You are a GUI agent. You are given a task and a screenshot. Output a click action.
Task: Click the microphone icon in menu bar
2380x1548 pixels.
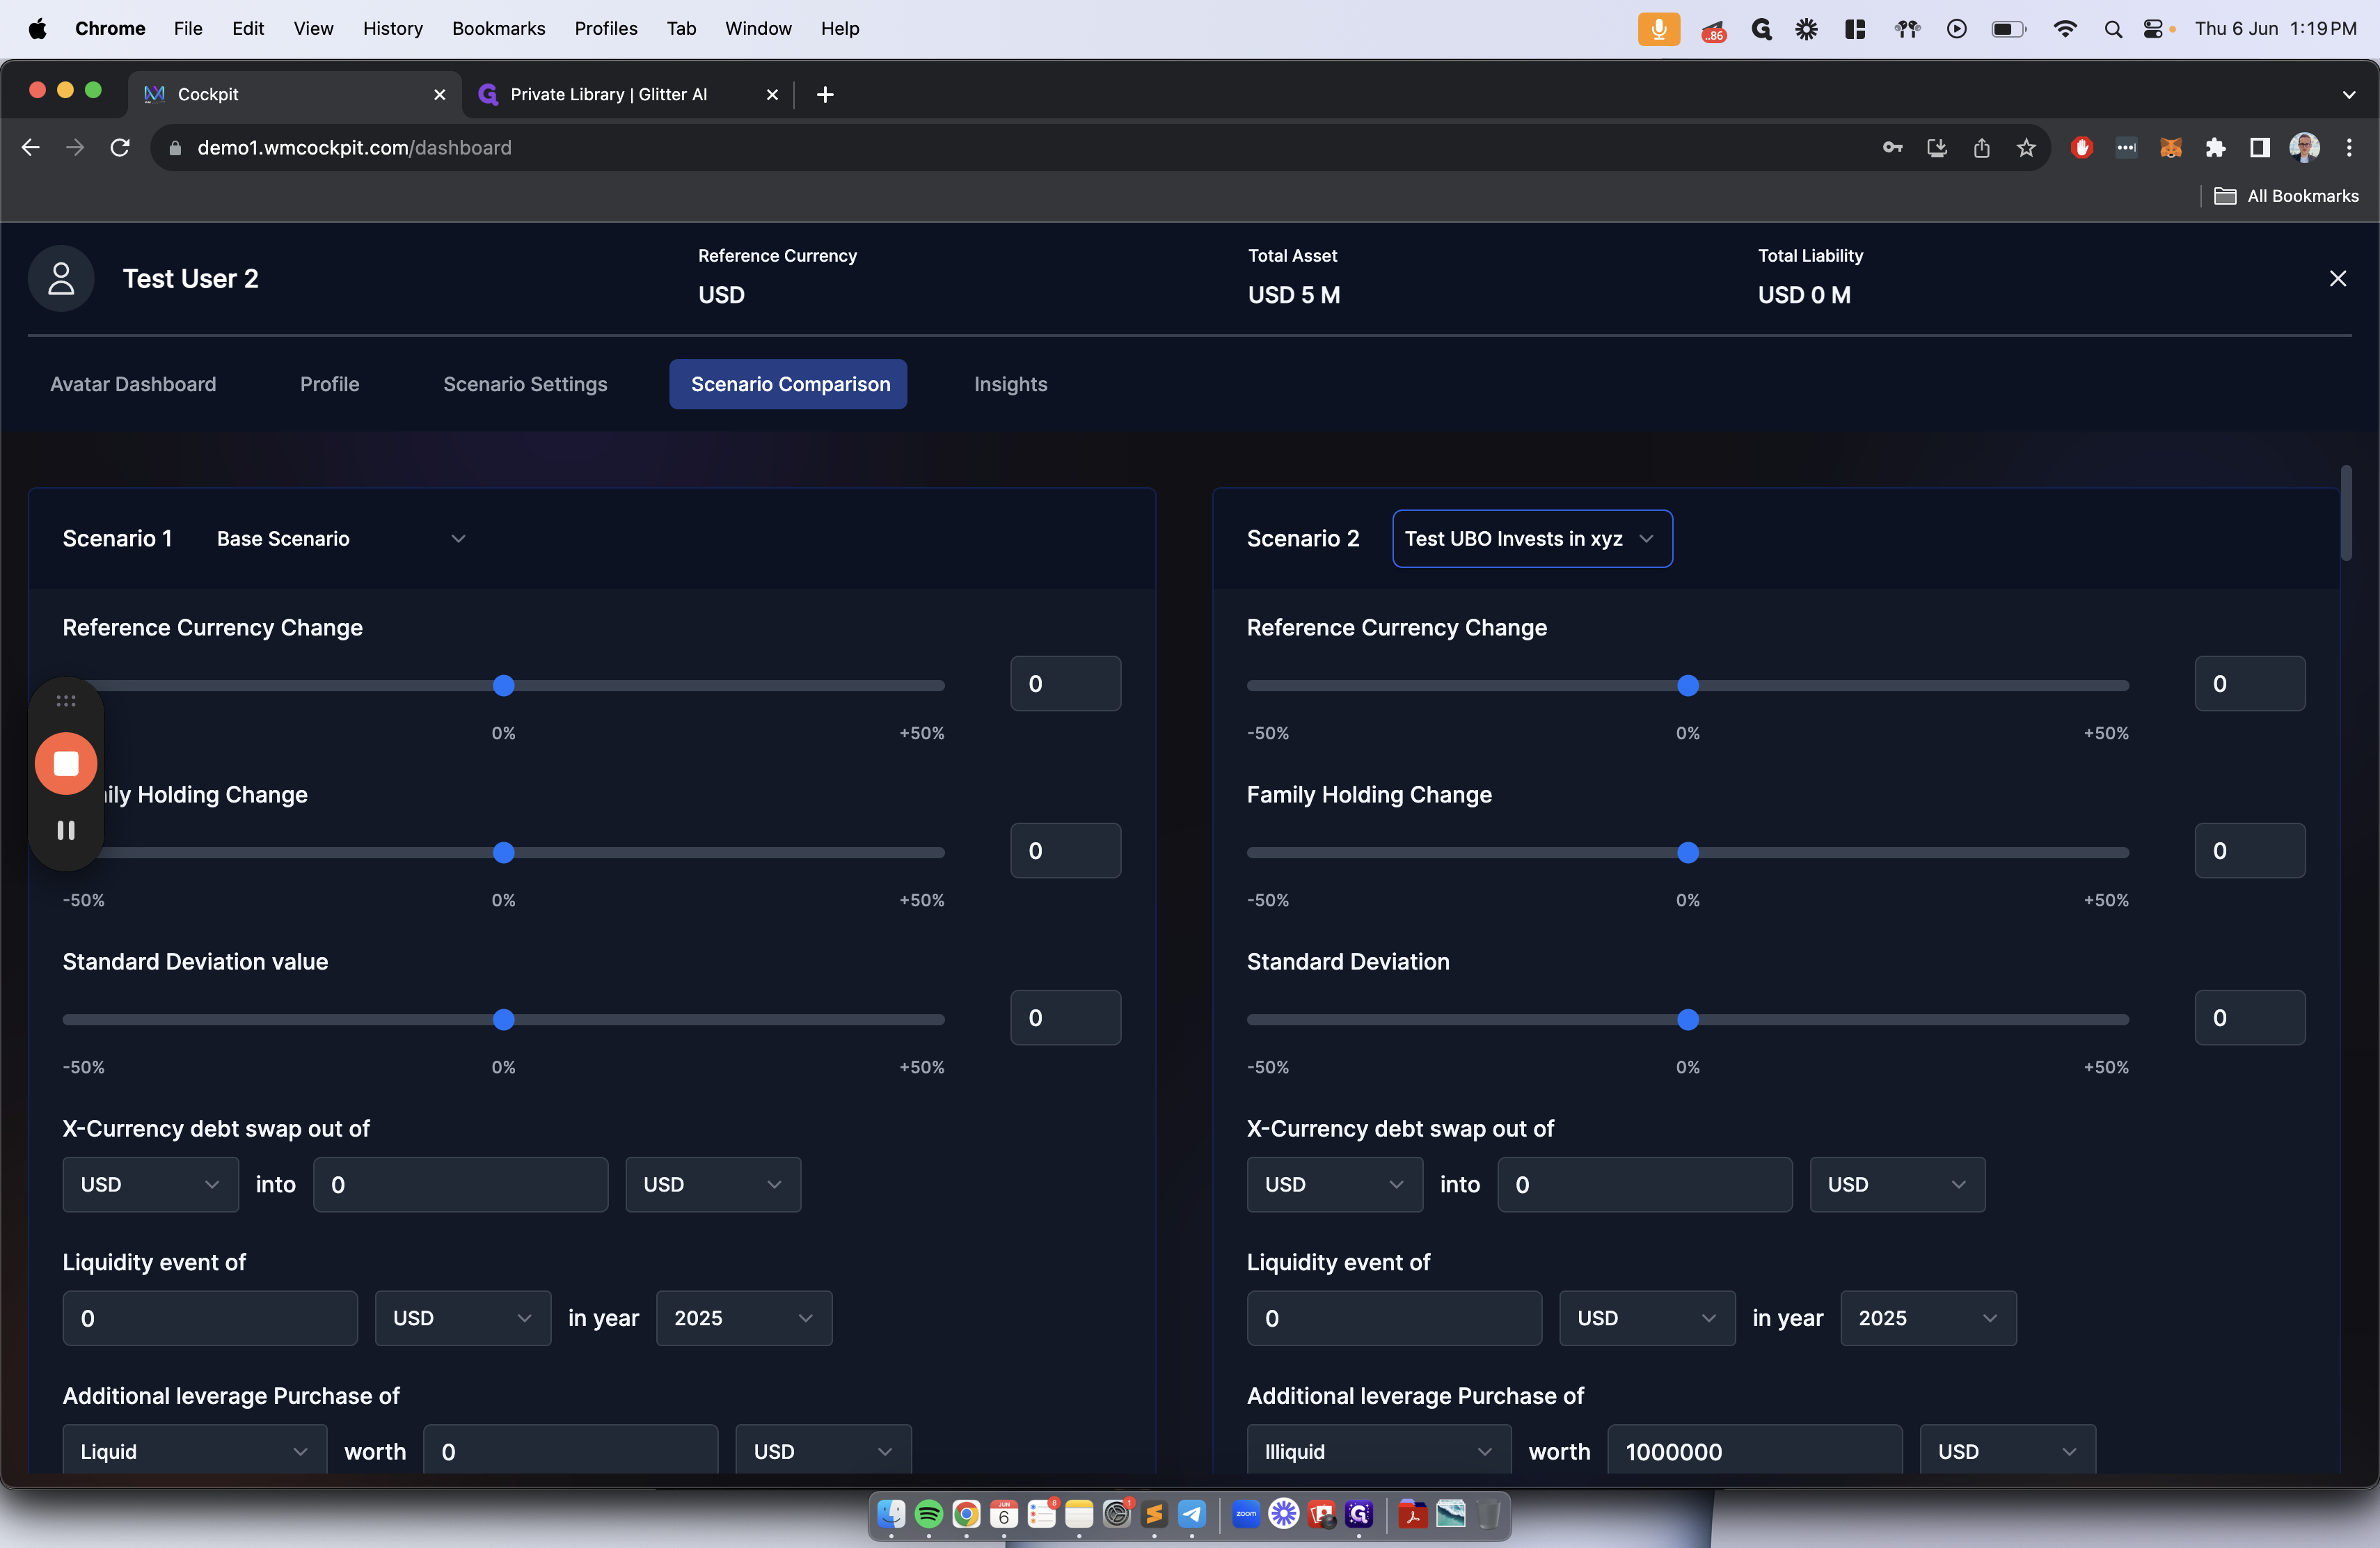coord(1658,29)
